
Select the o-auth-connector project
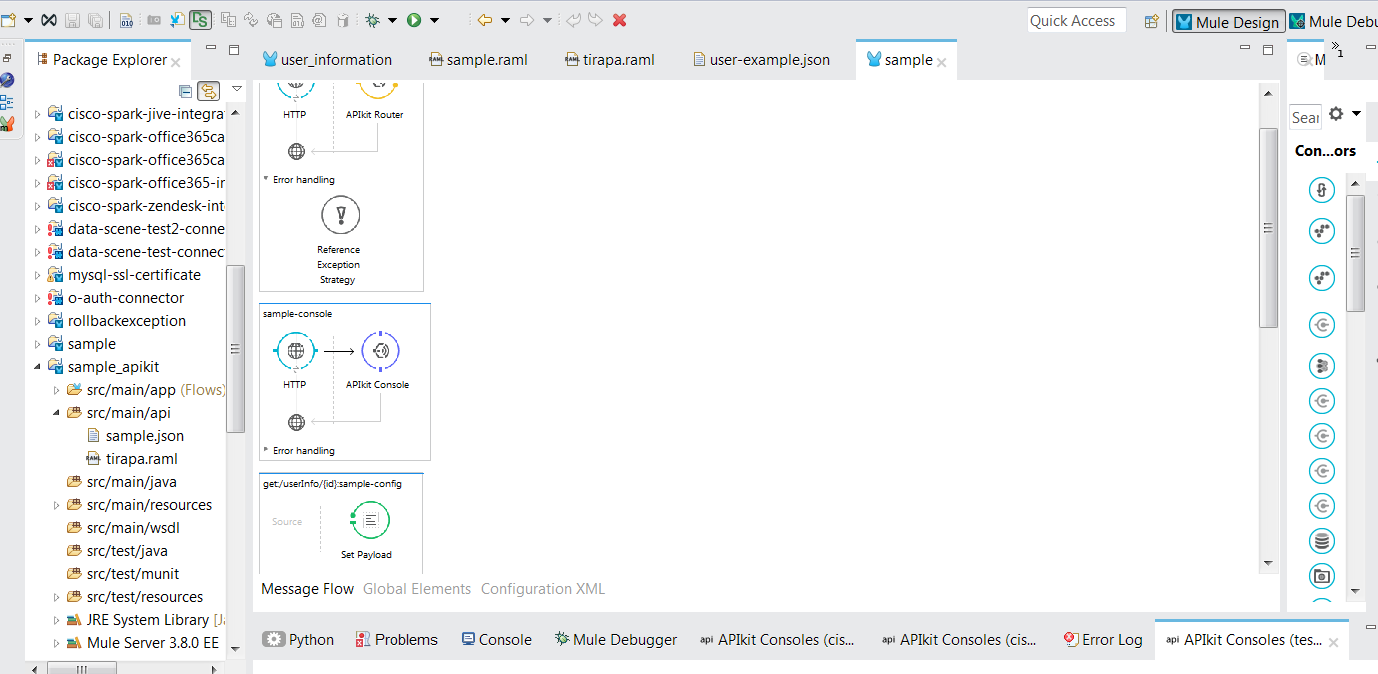[x=116, y=298]
